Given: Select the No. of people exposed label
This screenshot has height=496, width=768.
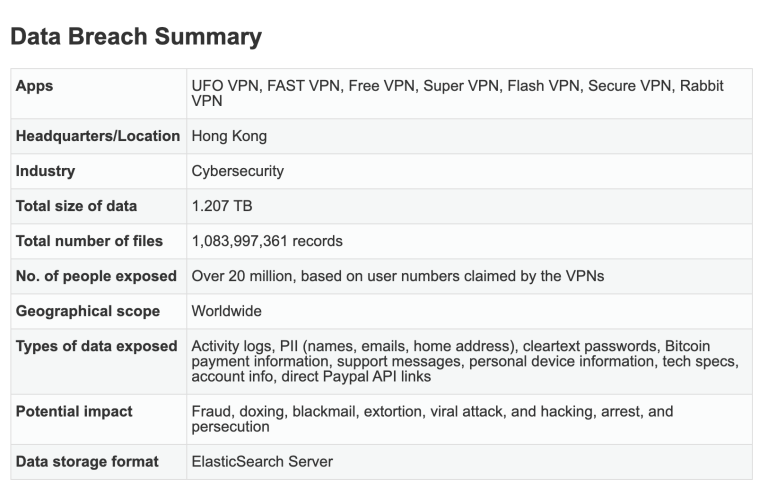Looking at the screenshot, I should tap(96, 276).
